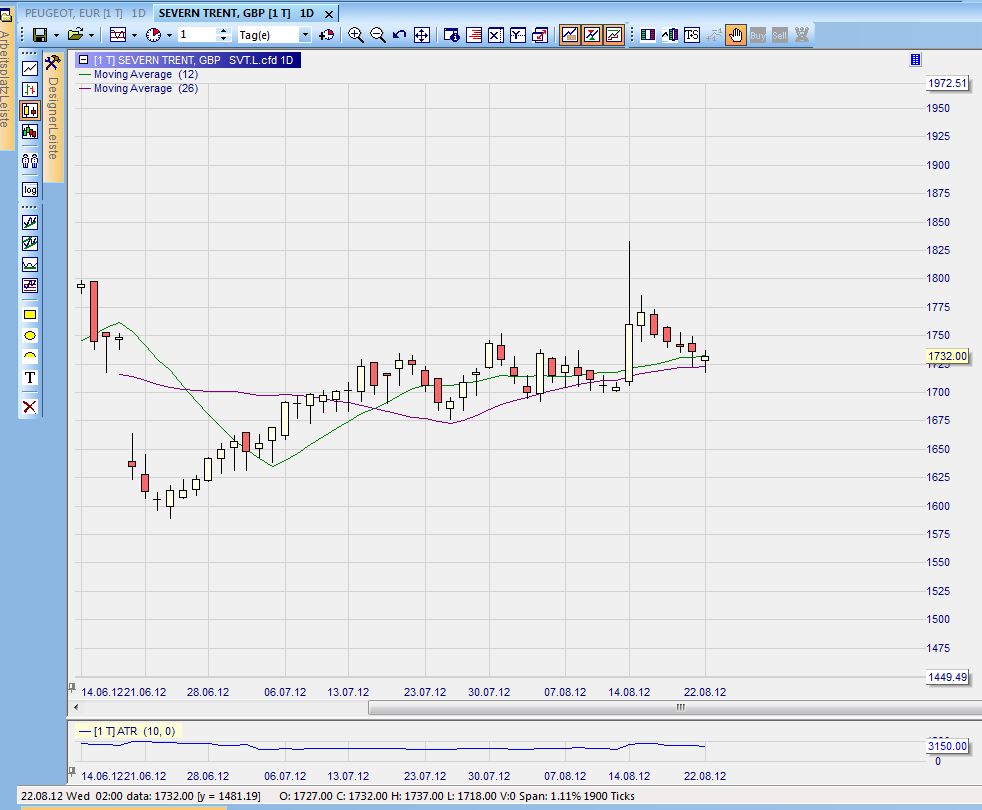Select the bar chart type icon
This screenshot has height=810, width=982.
[30, 89]
